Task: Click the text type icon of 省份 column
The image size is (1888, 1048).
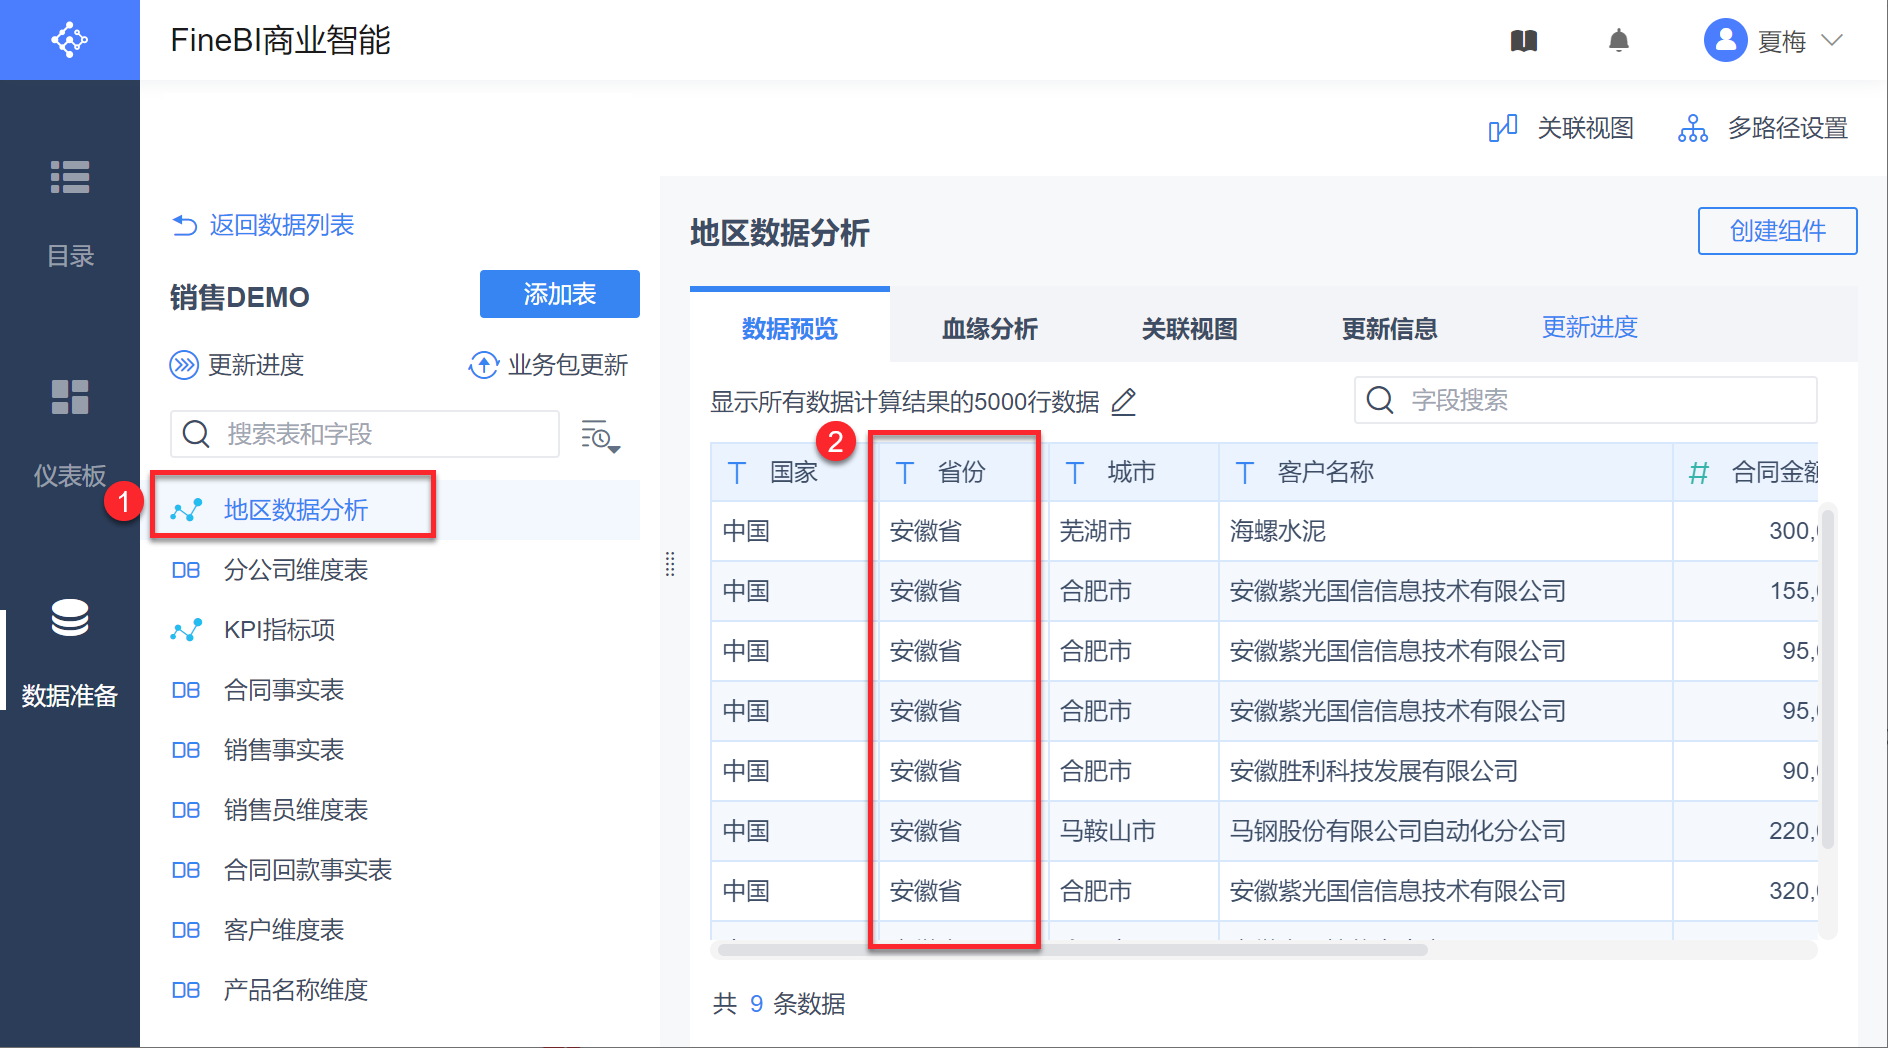Action: (905, 473)
